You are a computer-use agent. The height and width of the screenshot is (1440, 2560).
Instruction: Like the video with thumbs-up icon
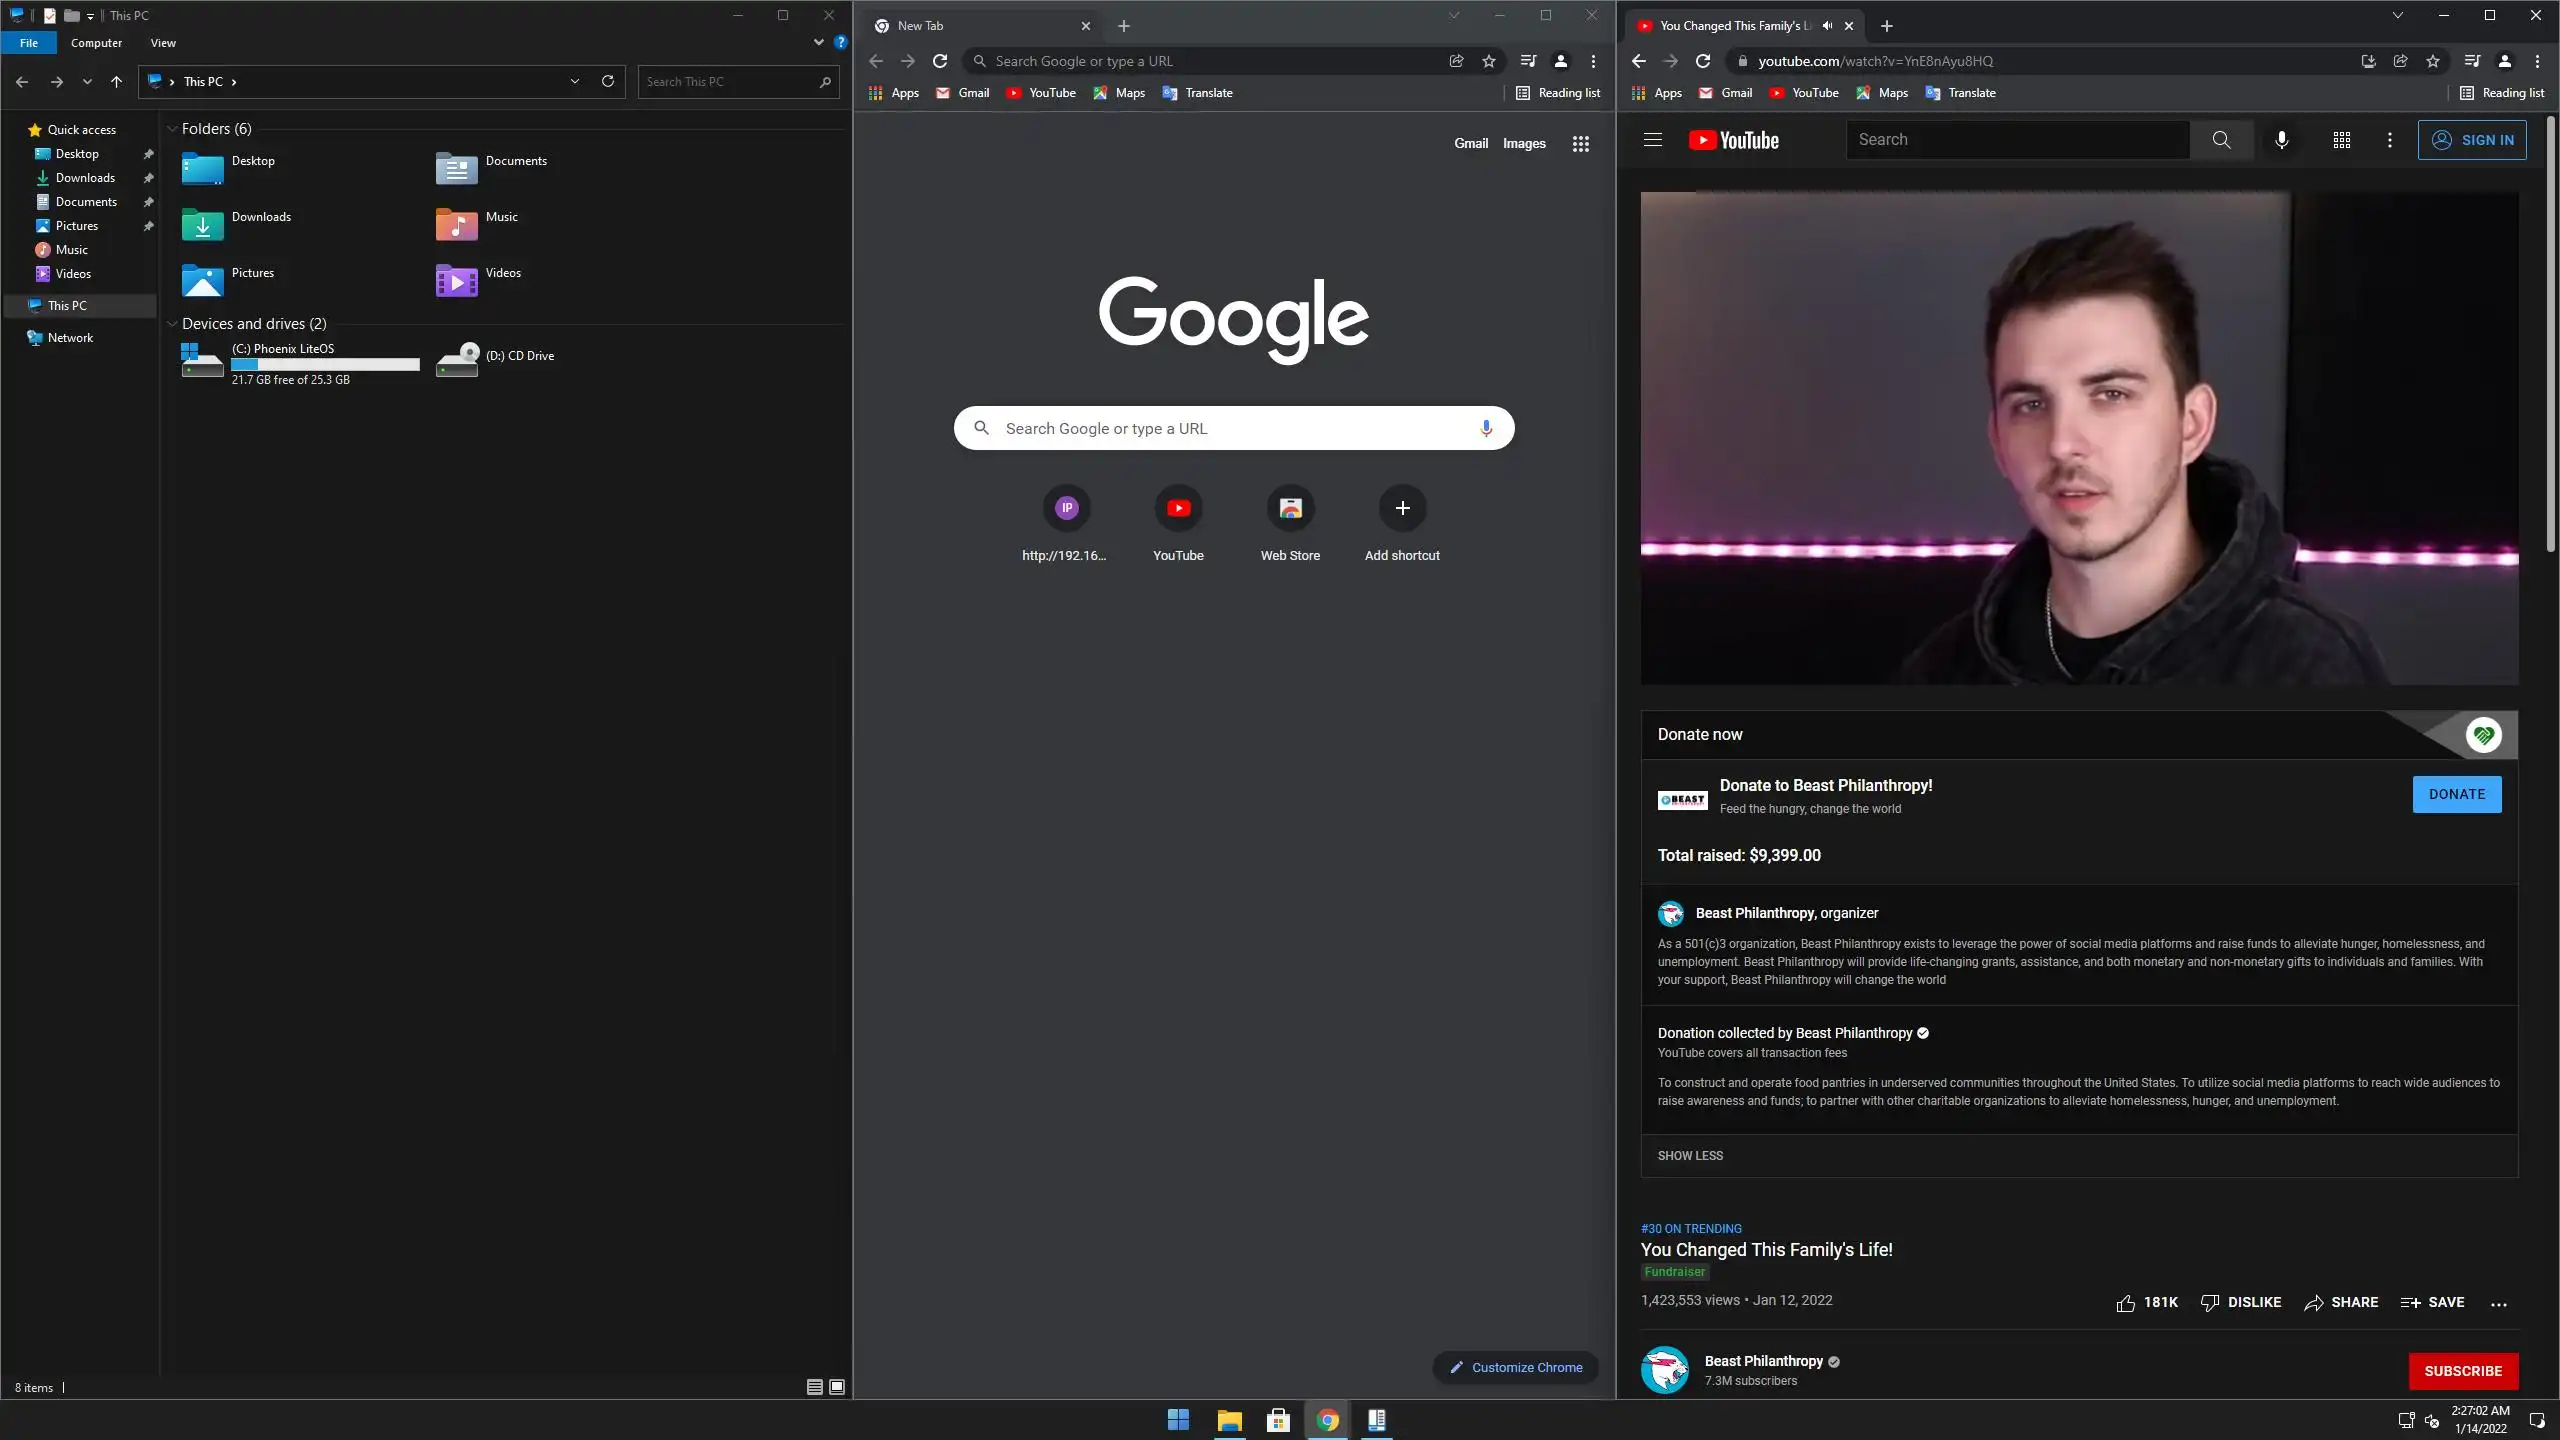[x=2125, y=1302]
